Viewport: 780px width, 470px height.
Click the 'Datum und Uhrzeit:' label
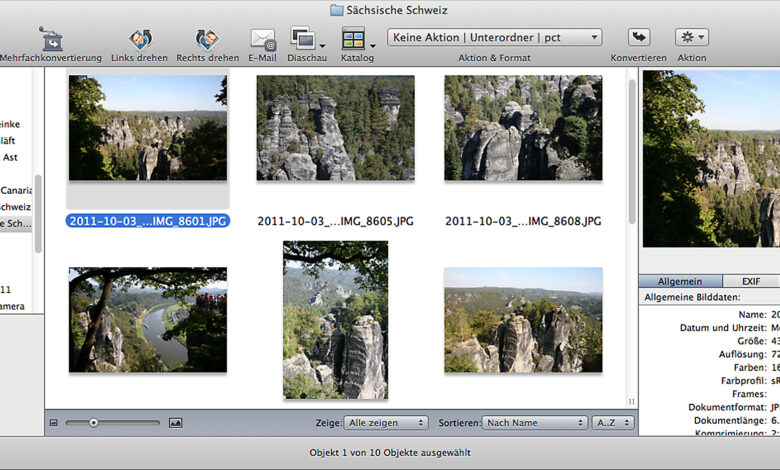tap(723, 328)
